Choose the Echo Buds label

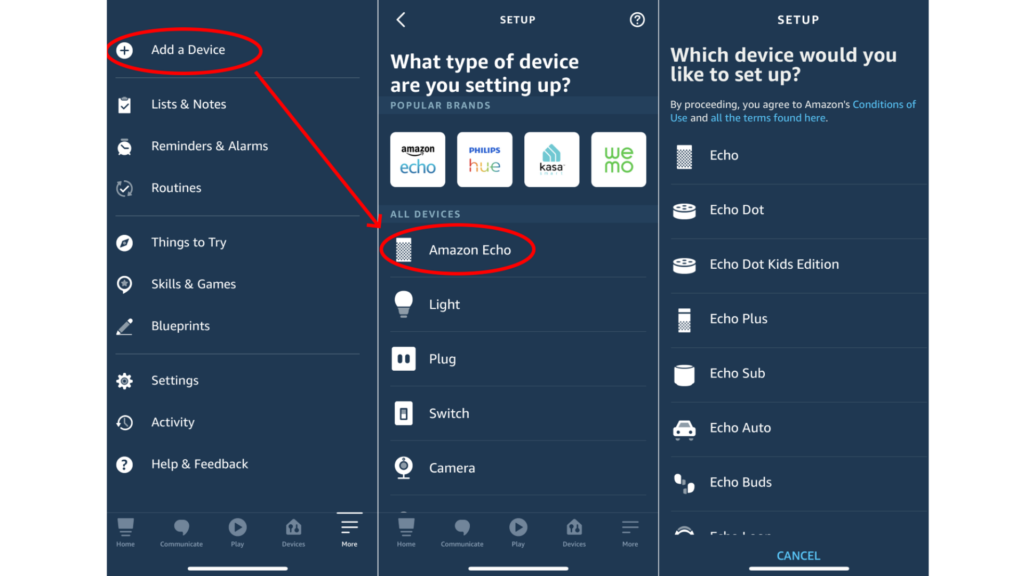tap(741, 483)
